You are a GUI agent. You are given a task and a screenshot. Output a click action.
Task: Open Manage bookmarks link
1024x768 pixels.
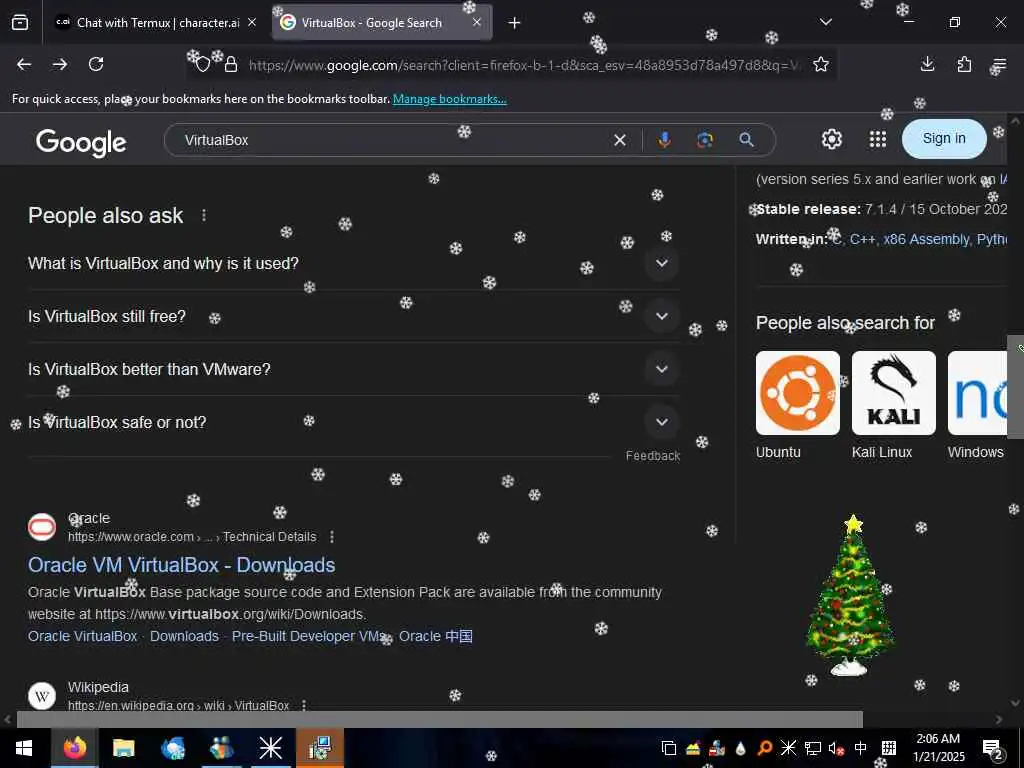(449, 99)
